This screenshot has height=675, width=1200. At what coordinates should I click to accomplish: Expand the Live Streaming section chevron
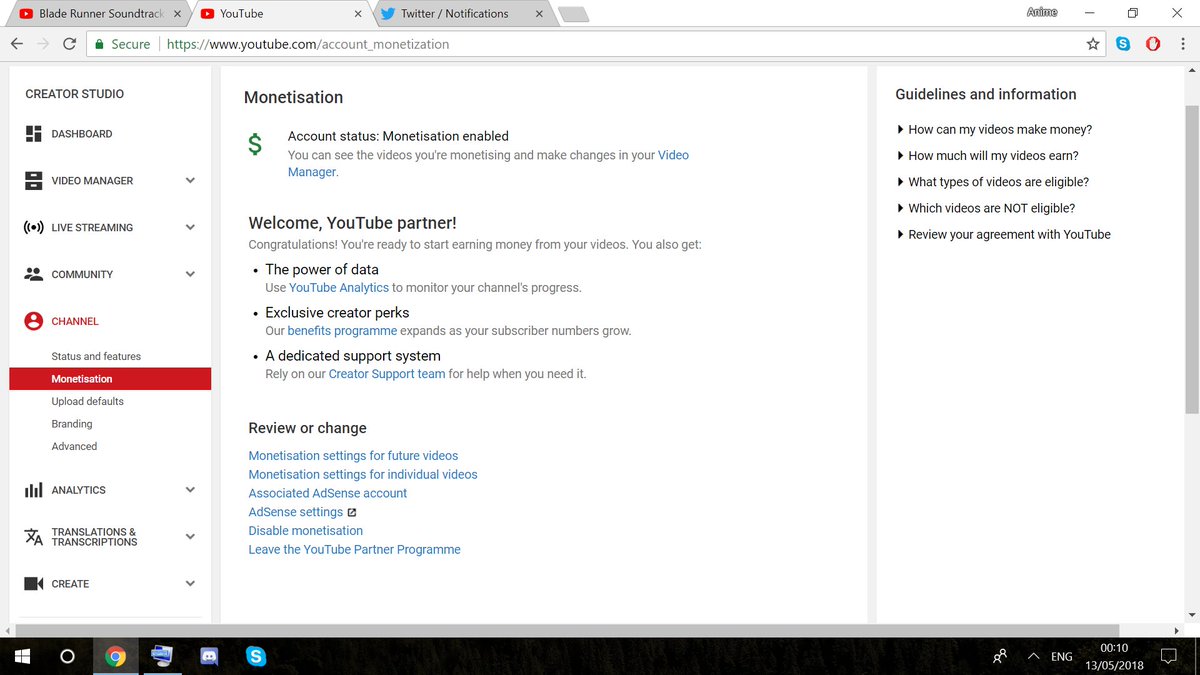190,228
